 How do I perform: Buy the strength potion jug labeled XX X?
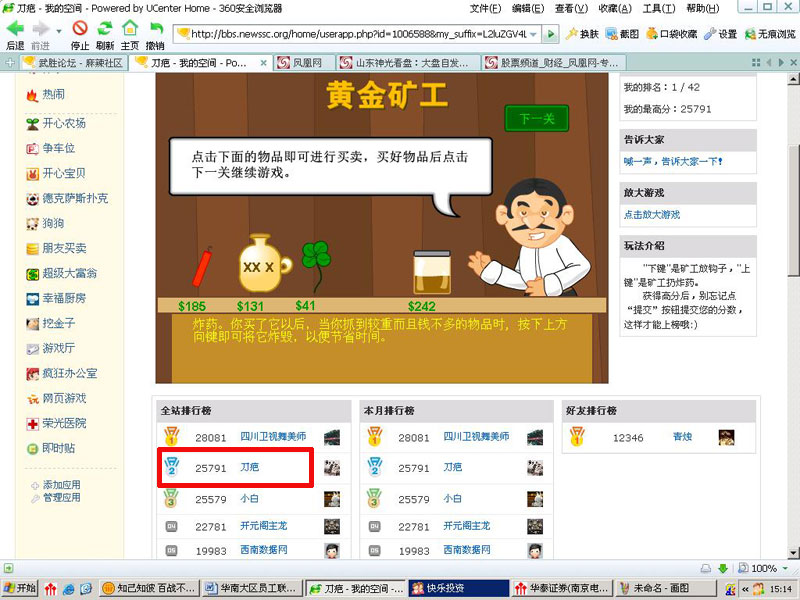point(264,263)
